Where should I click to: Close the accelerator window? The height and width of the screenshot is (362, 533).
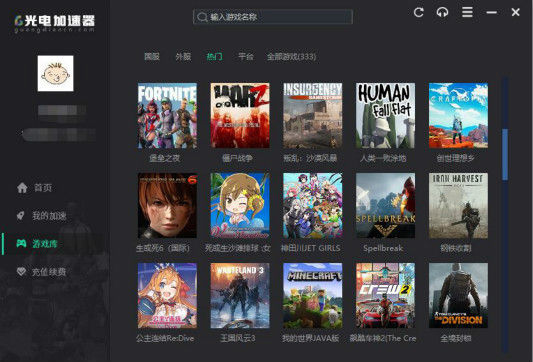pos(515,12)
